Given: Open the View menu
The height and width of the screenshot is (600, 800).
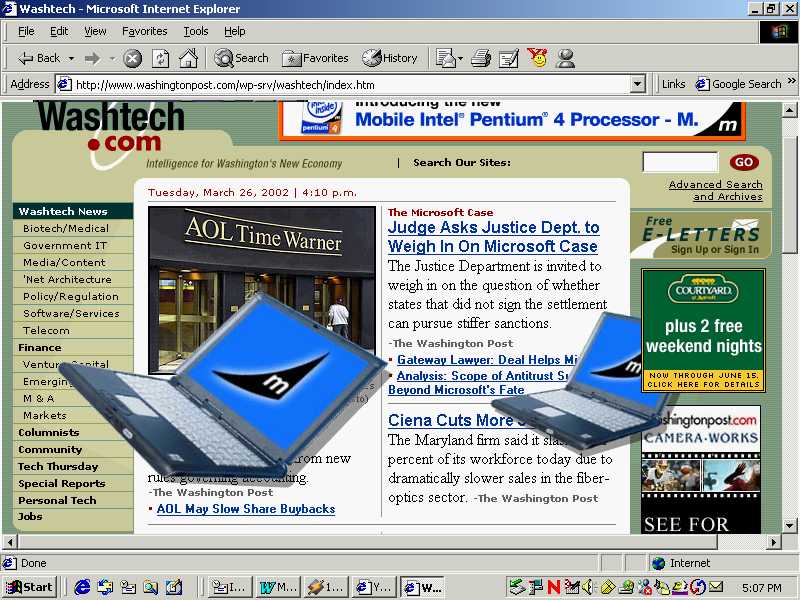Looking at the screenshot, I should (x=95, y=32).
